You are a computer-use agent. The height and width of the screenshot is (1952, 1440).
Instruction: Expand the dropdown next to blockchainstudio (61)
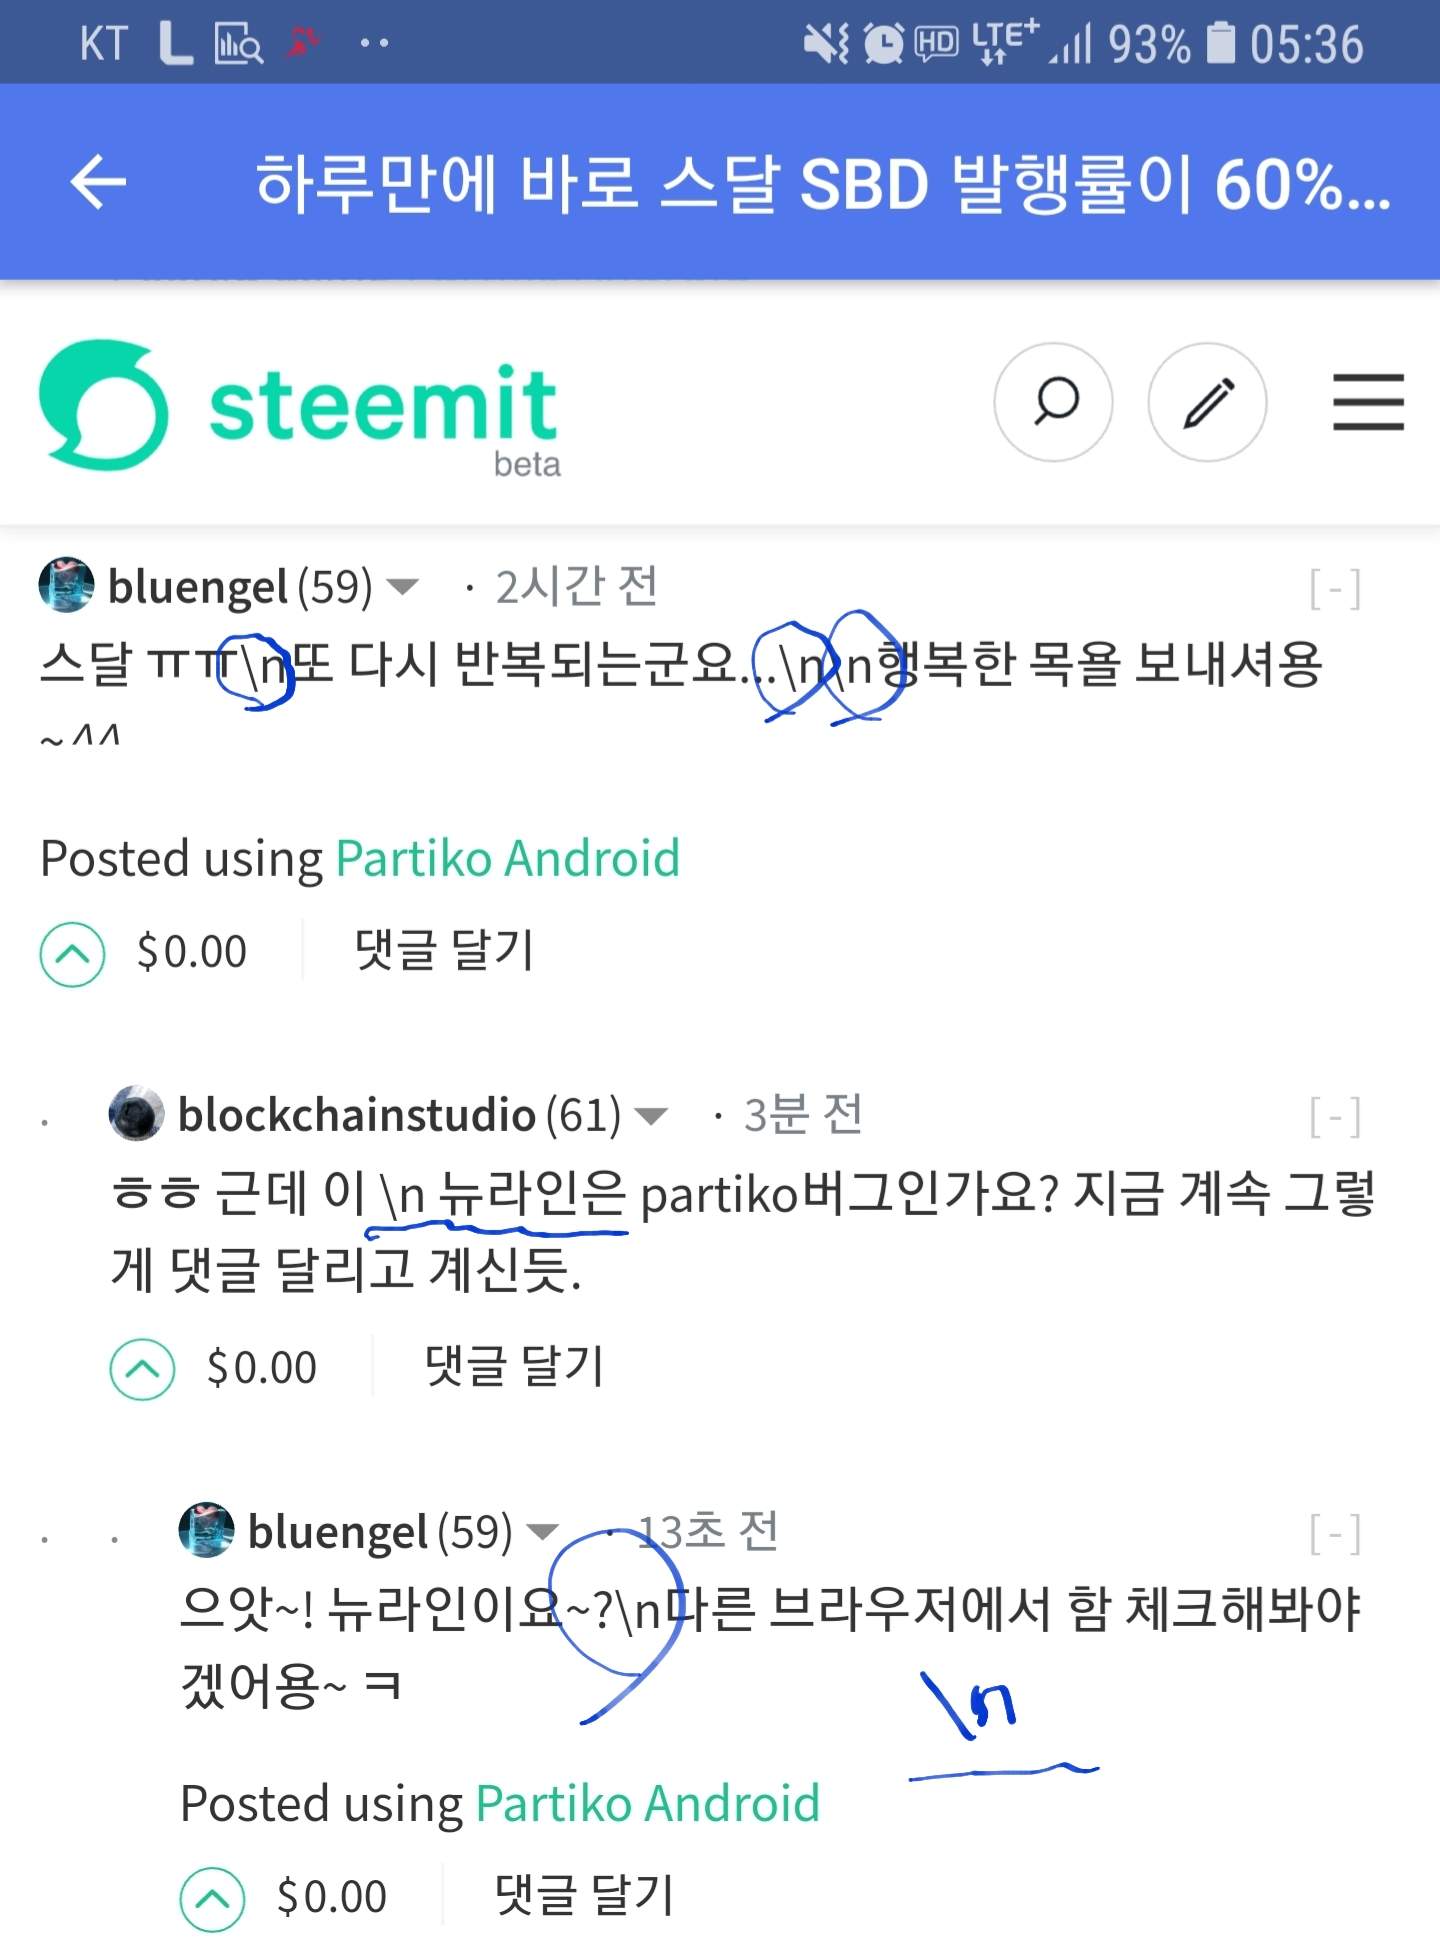pos(651,1115)
